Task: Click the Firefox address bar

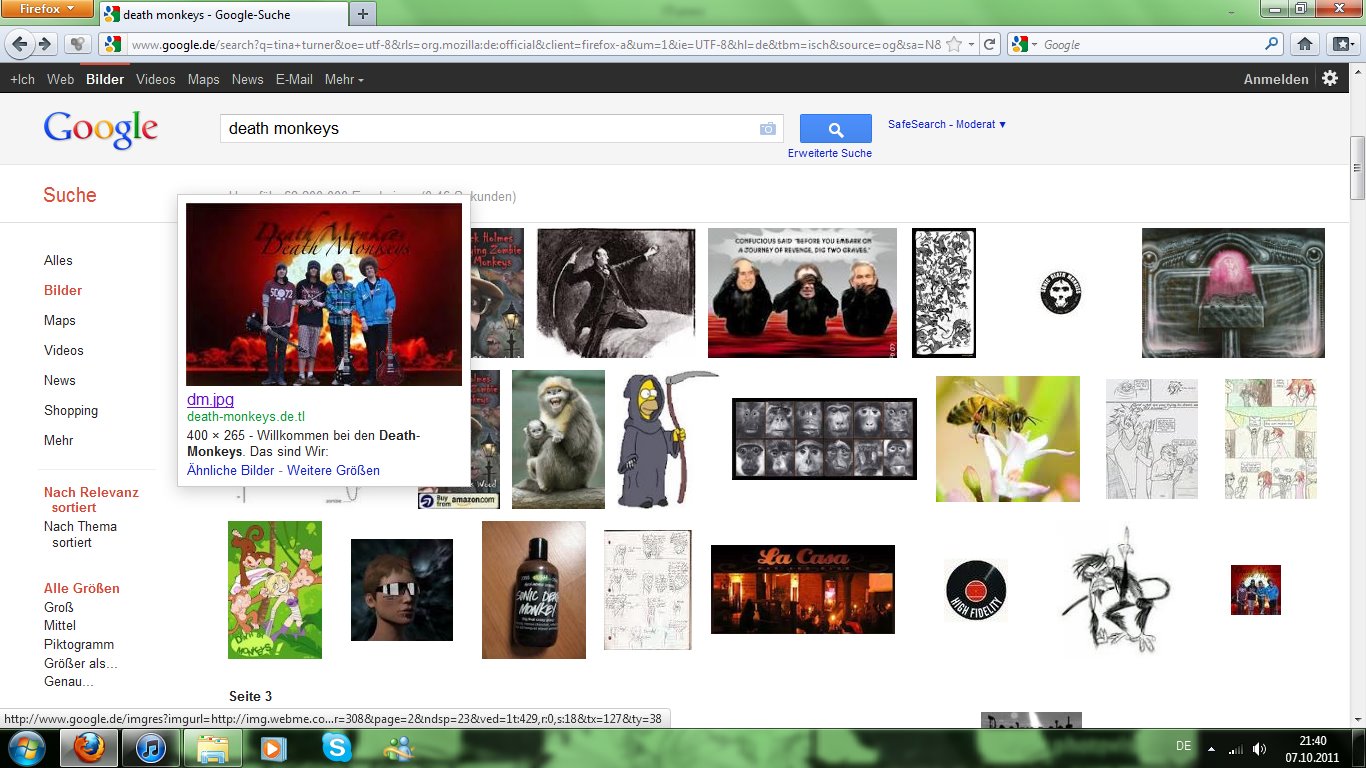Action: click(535, 44)
